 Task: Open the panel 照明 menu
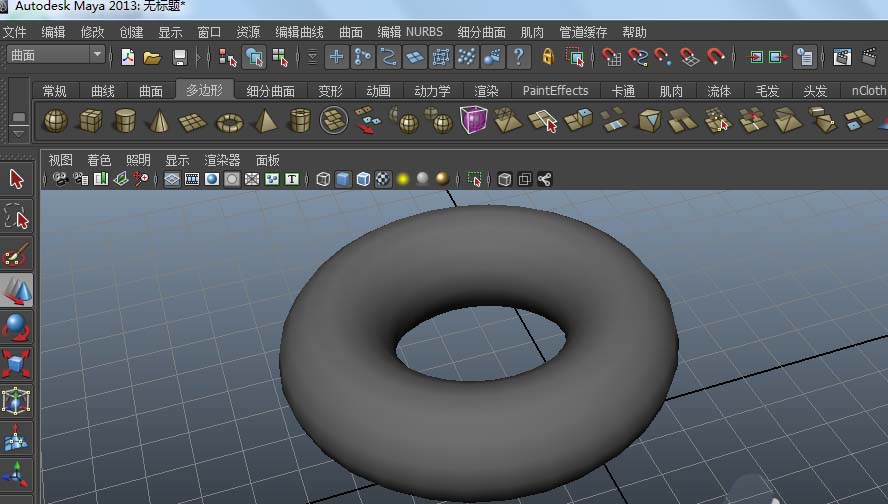(138, 160)
